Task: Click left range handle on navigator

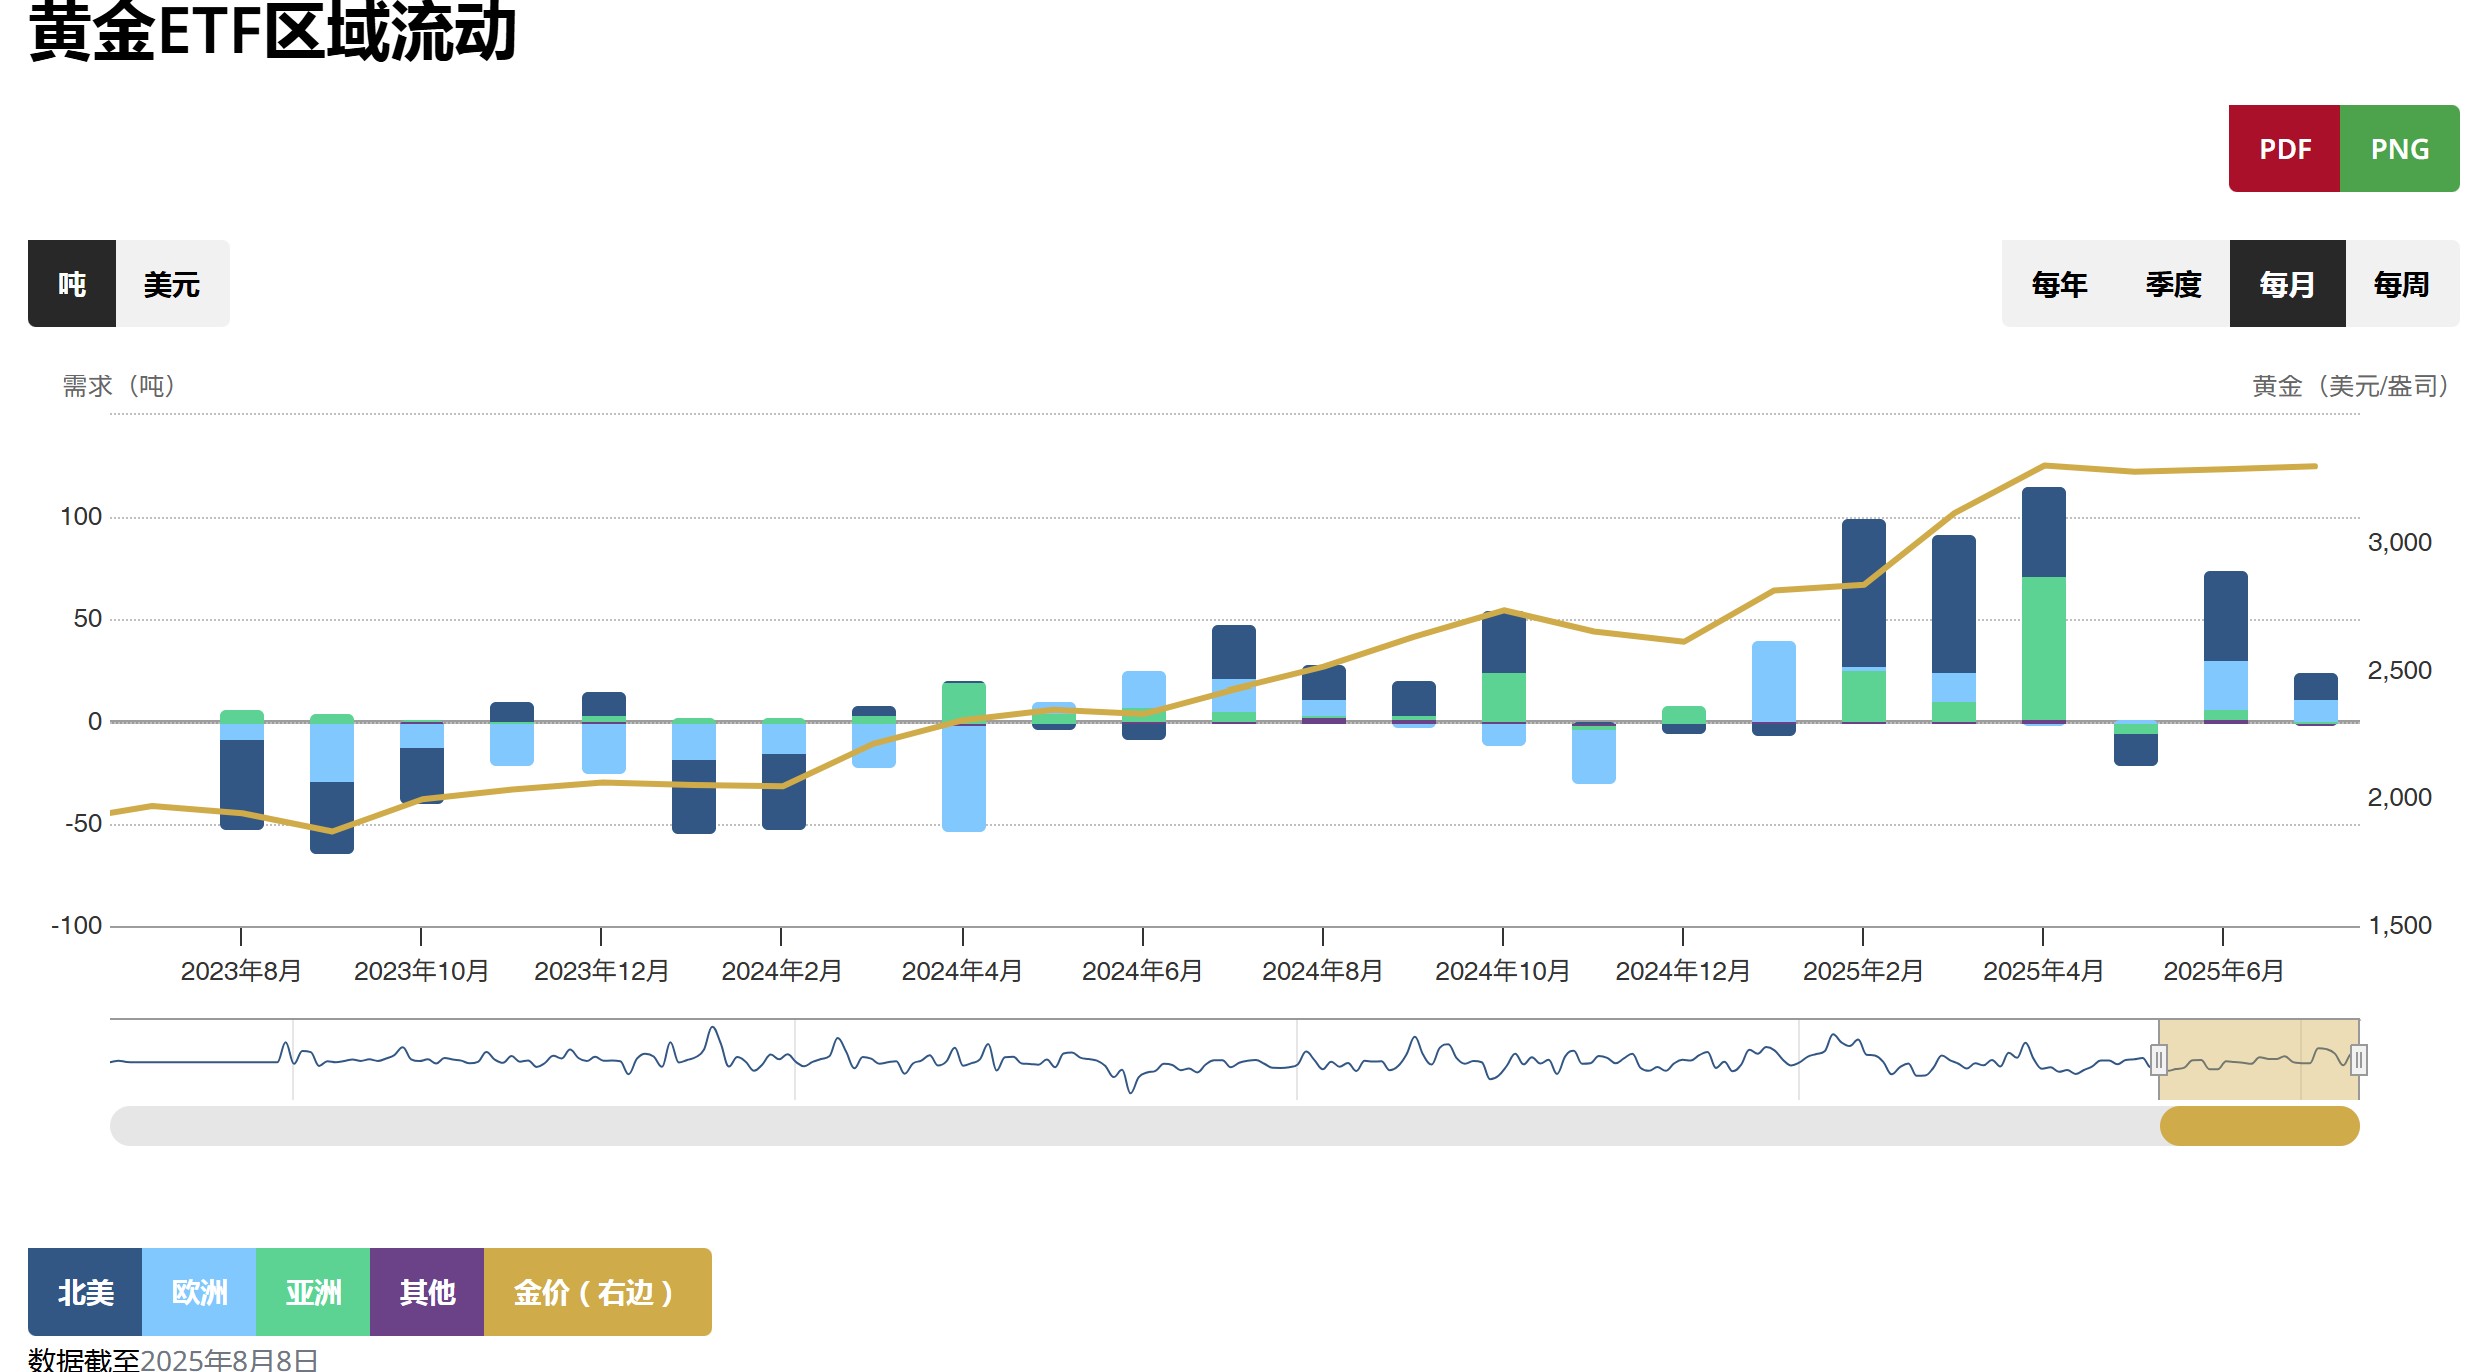Action: click(2158, 1060)
